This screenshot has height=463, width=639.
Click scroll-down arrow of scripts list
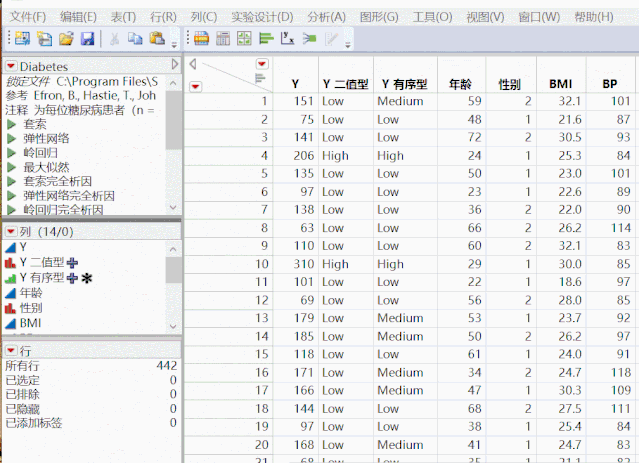pos(173,207)
